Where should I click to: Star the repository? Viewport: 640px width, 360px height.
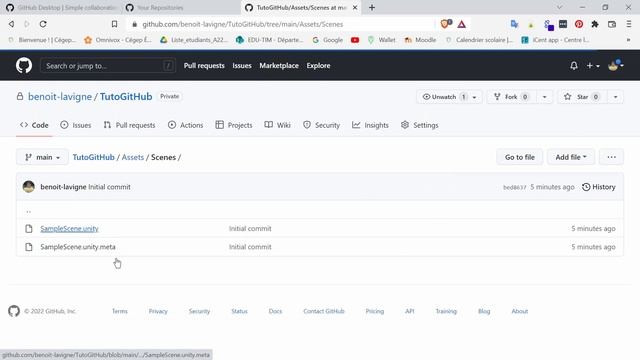pos(582,97)
